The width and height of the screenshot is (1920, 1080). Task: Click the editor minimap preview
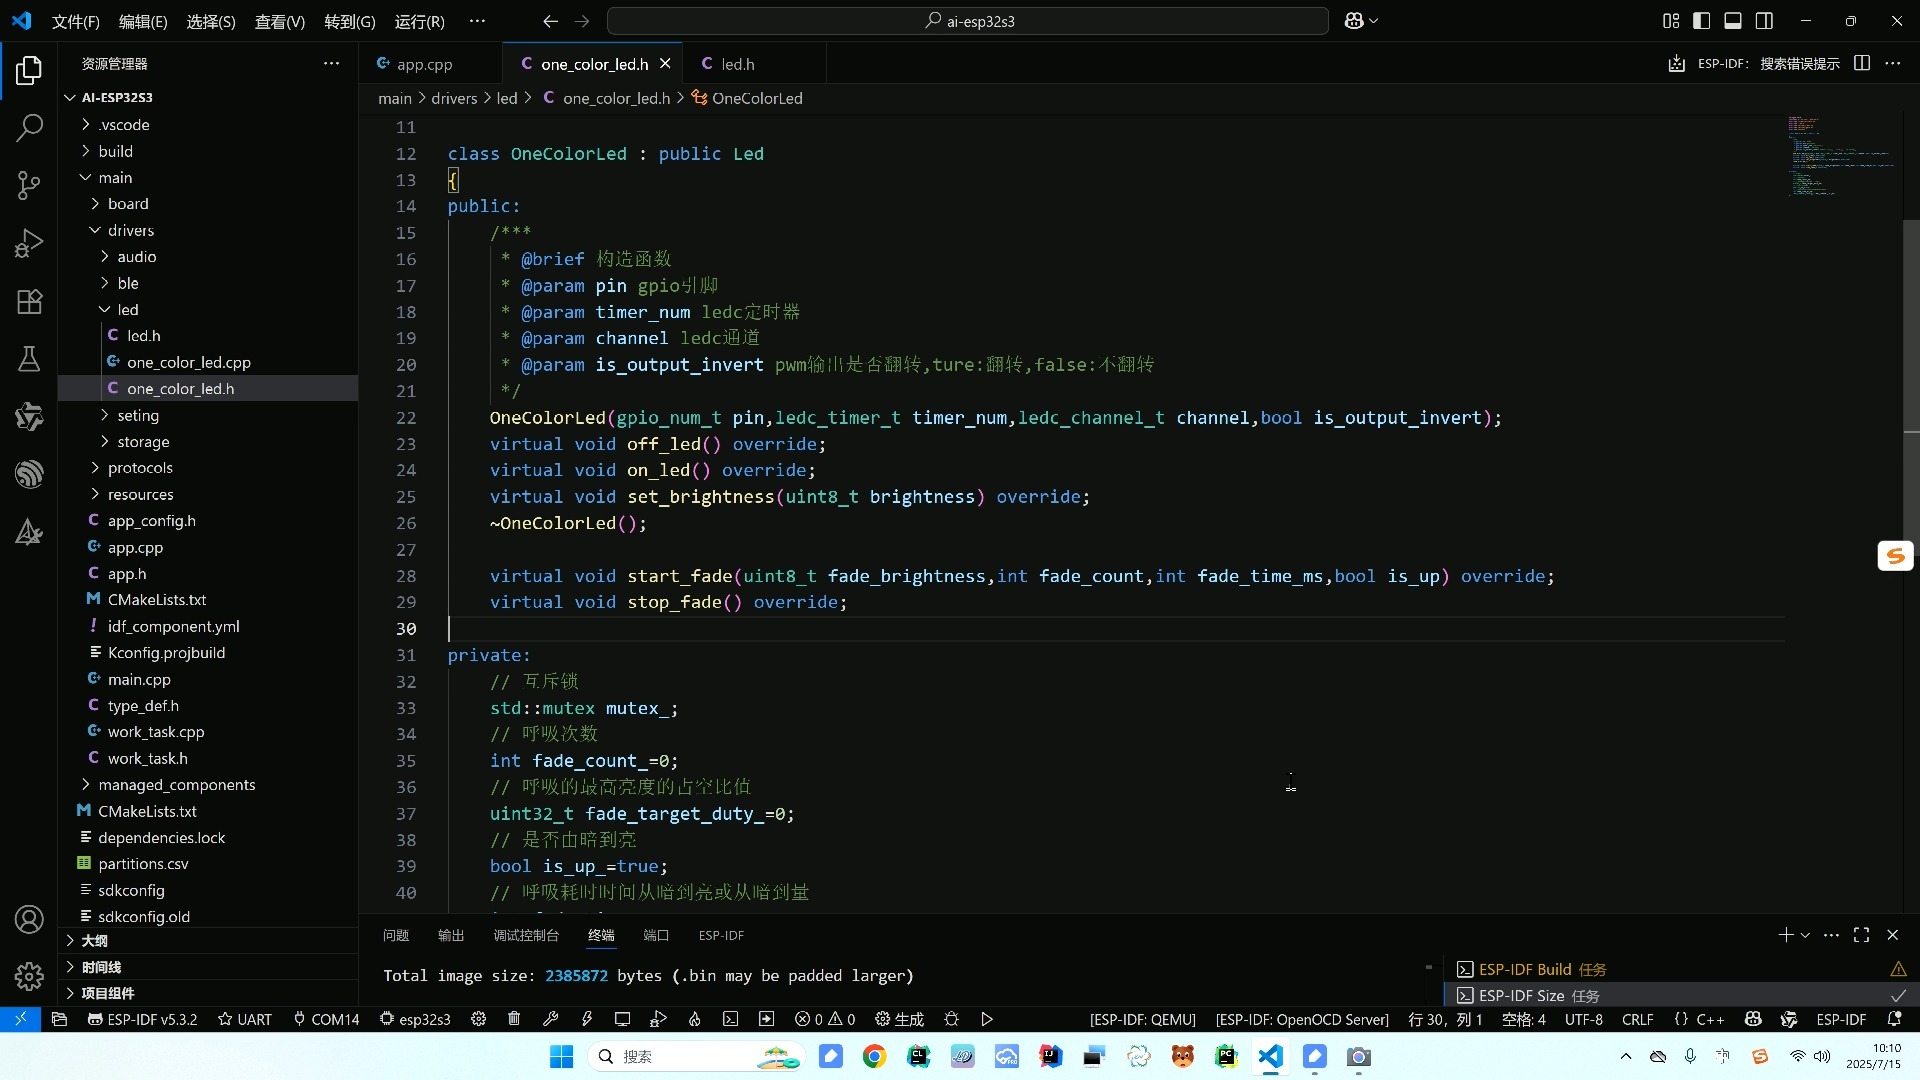[1838, 157]
